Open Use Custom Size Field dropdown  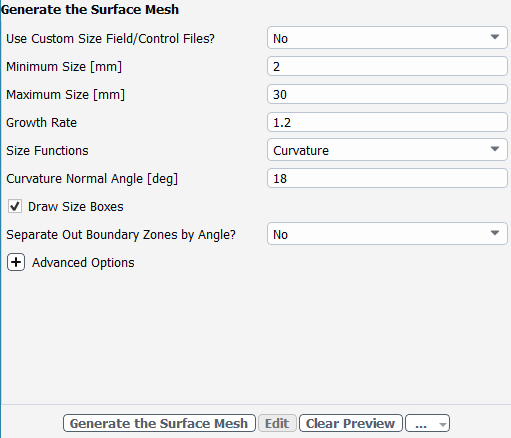click(x=387, y=38)
